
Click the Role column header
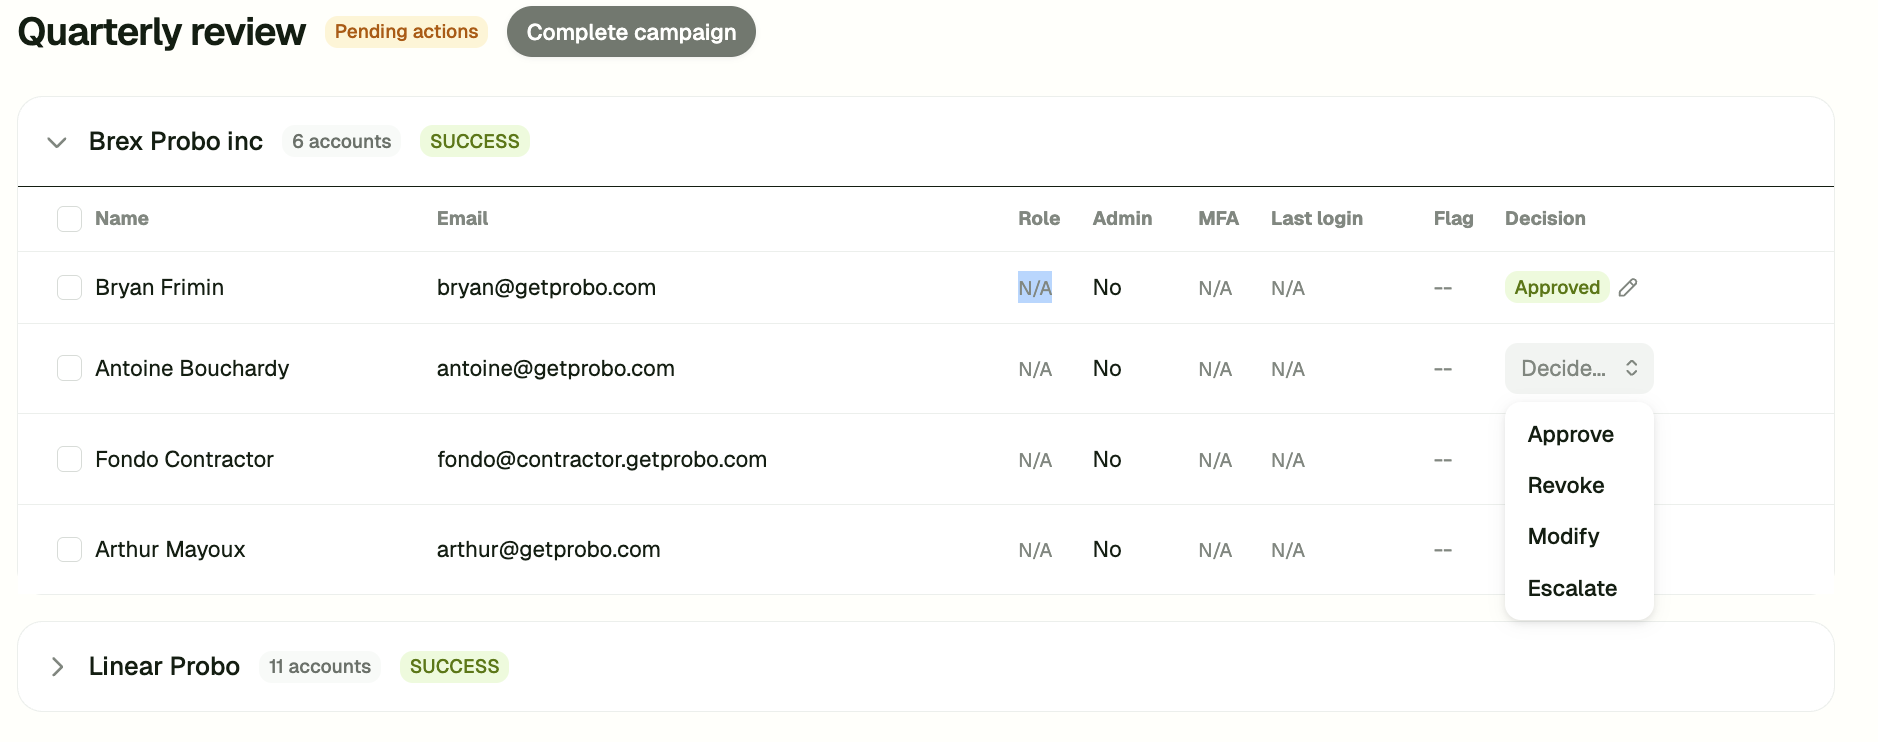coord(1039,218)
